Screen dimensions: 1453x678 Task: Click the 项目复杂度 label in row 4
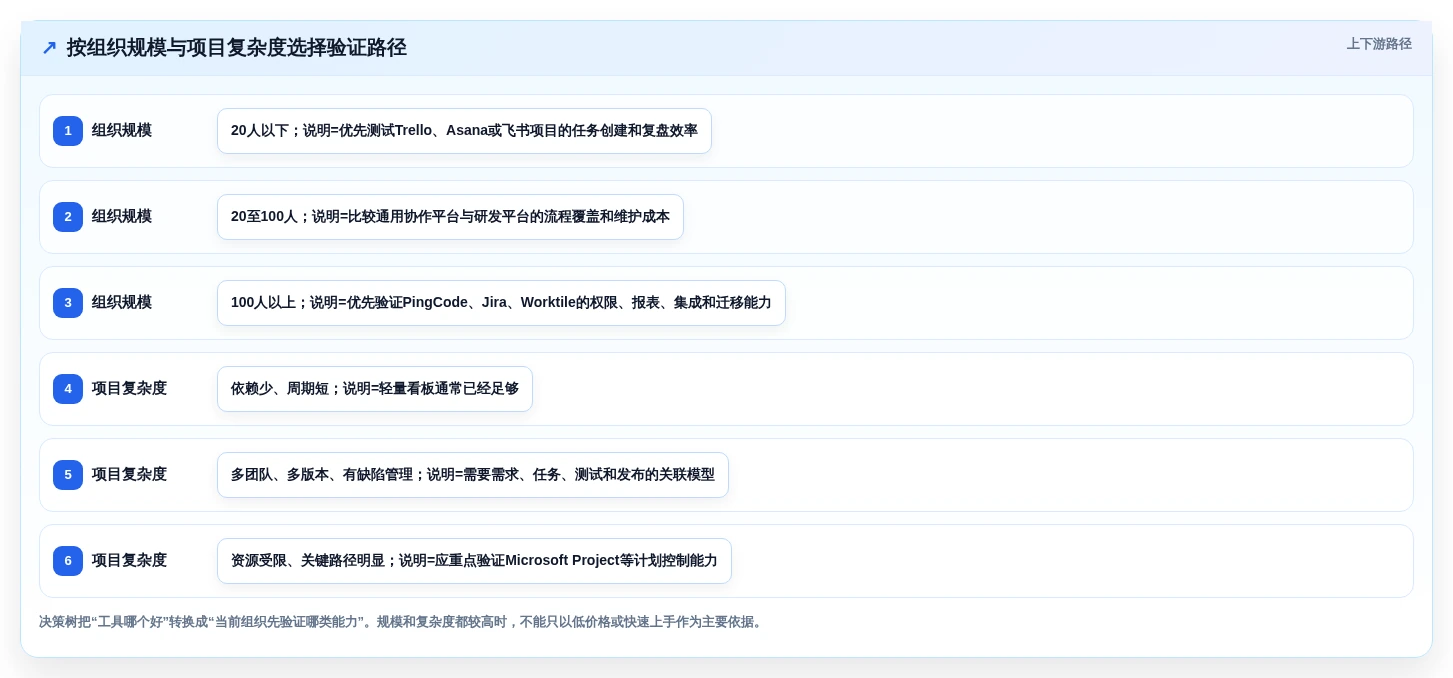point(129,389)
